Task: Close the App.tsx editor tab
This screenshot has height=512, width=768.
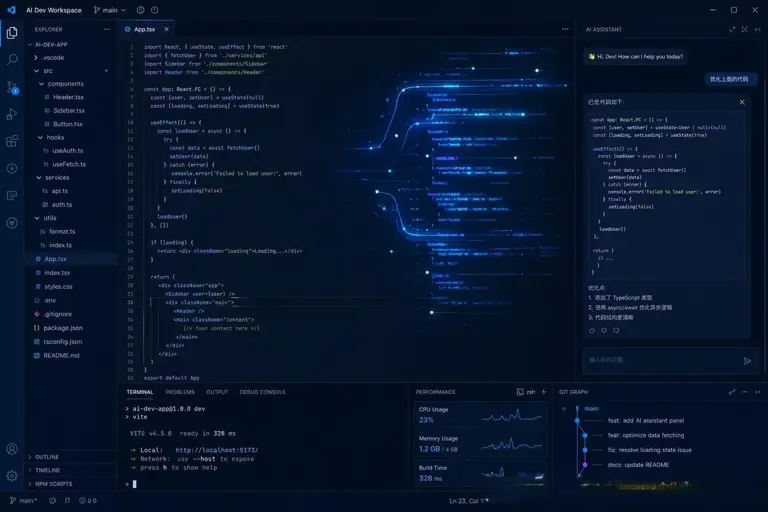Action: pos(167,29)
